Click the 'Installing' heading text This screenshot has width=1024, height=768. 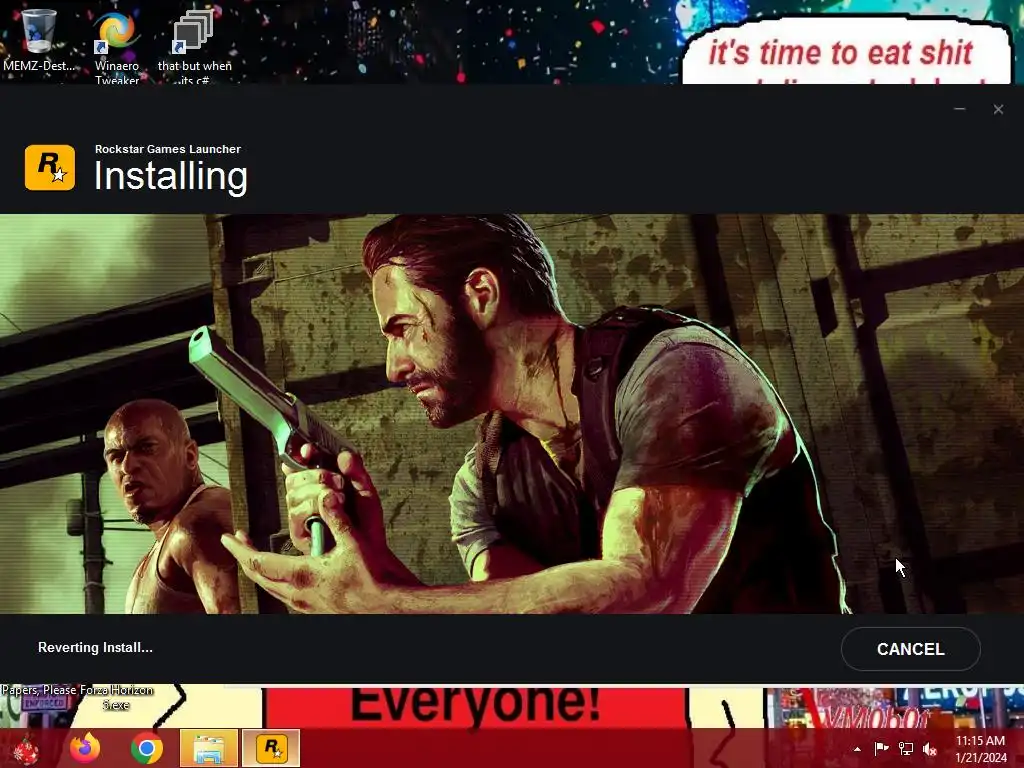click(170, 176)
